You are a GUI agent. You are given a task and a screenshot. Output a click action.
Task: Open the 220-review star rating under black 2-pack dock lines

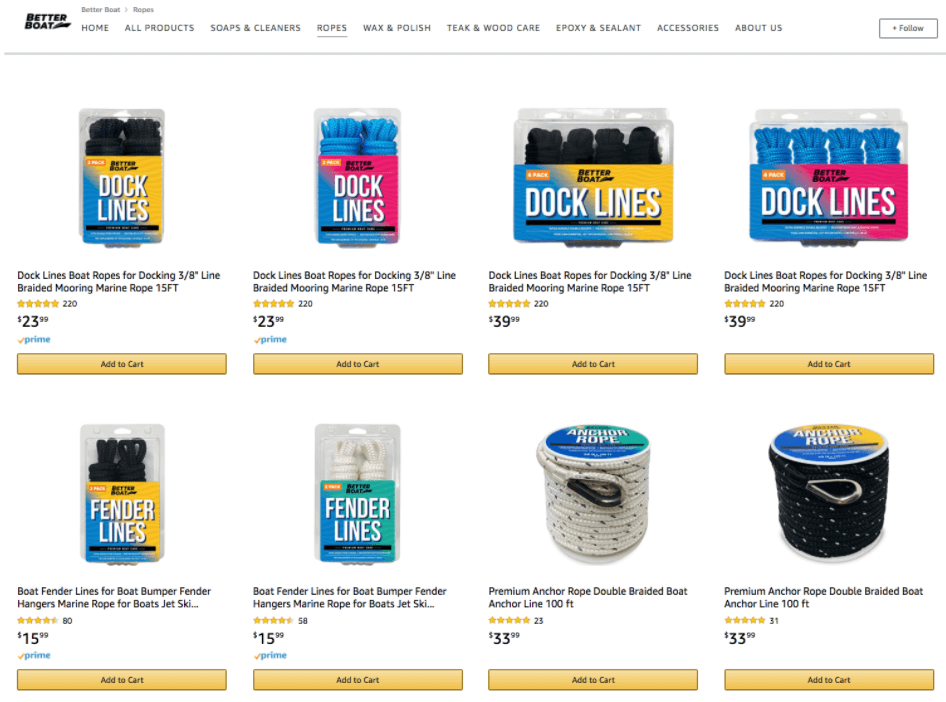pyautogui.click(x=38, y=304)
